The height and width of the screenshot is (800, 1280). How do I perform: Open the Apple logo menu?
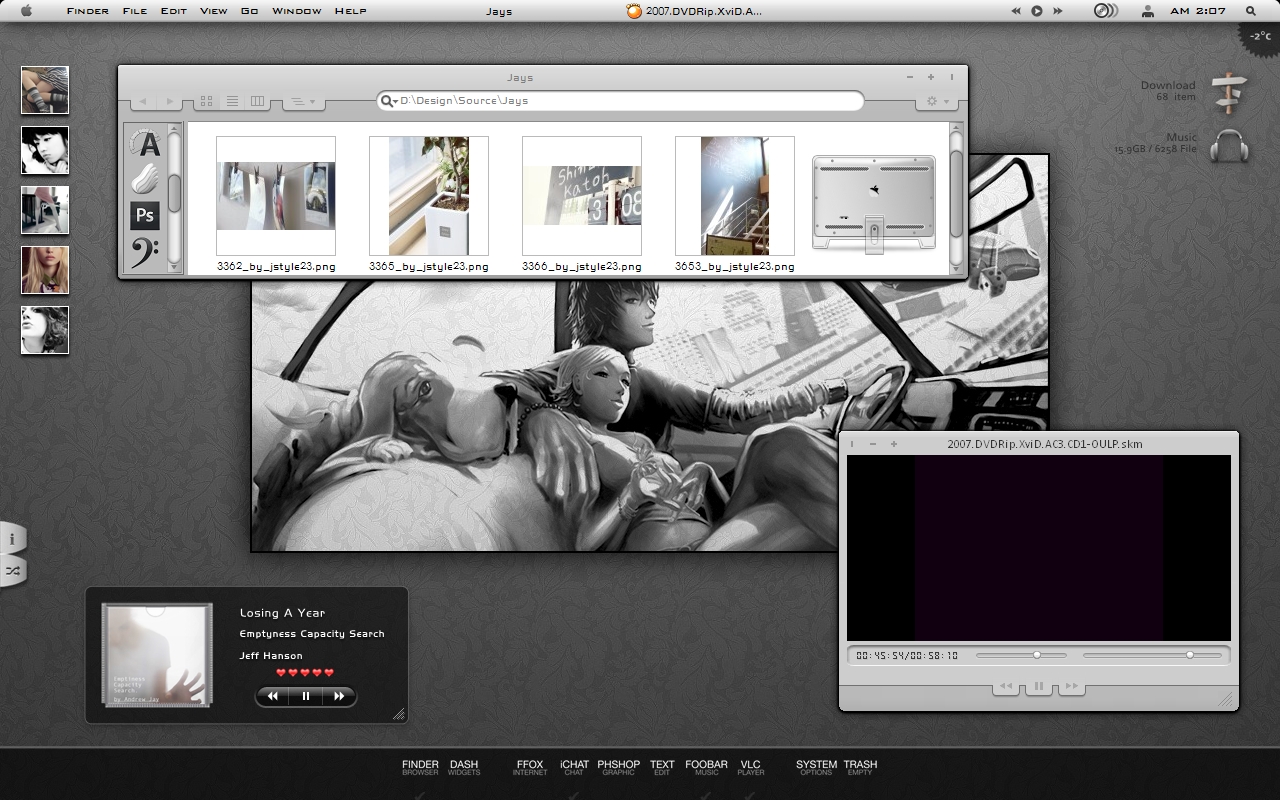coord(26,11)
